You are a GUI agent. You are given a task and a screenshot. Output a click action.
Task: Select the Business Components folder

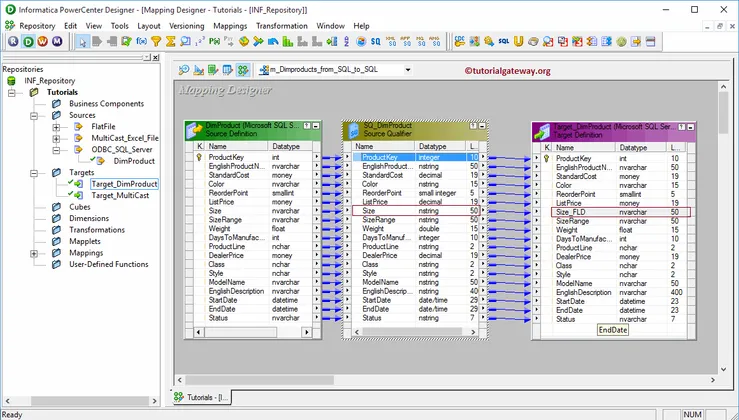[x=107, y=104]
